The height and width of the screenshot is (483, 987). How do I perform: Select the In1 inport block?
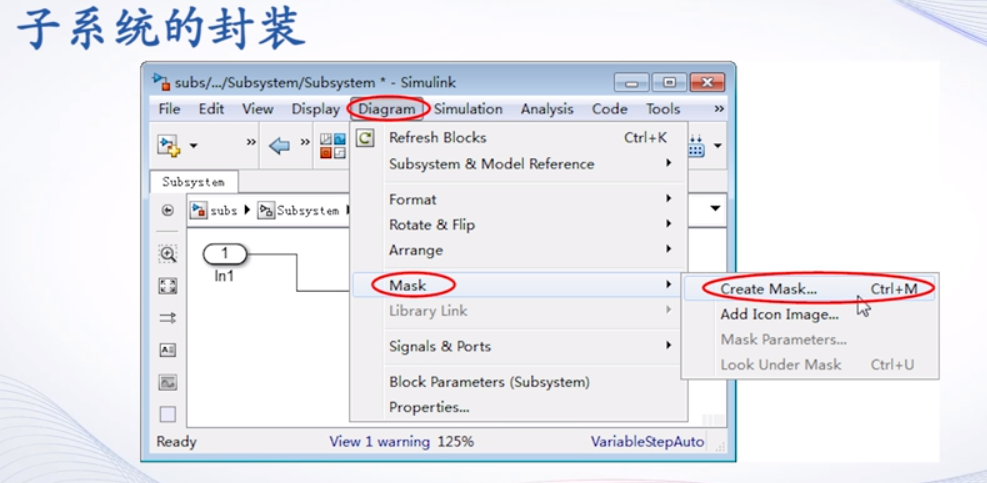[225, 254]
